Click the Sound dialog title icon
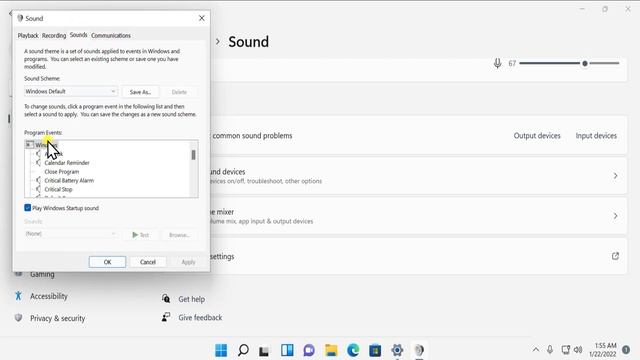Screen dimensions: 640x360 pyautogui.click(x=20, y=18)
